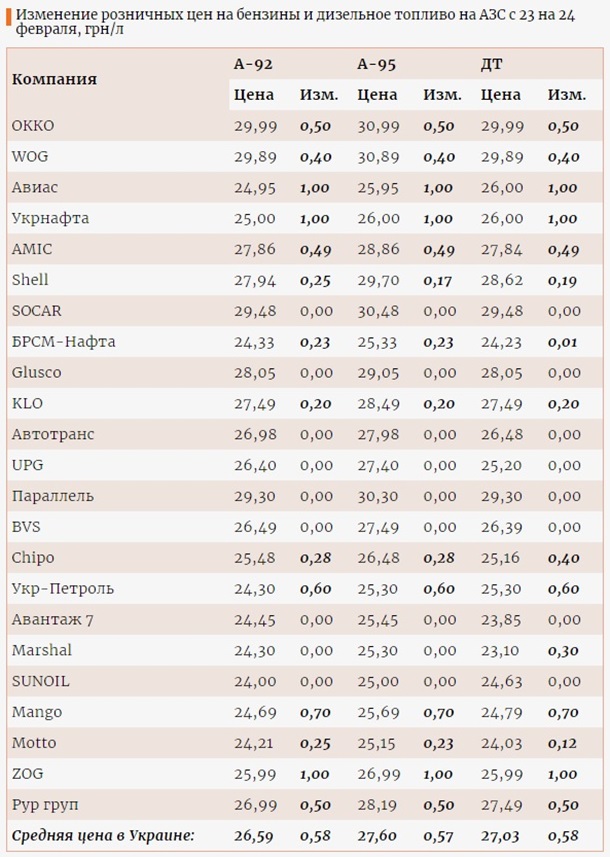Select the WOG row label
This screenshot has width=610, height=857.
point(30,157)
